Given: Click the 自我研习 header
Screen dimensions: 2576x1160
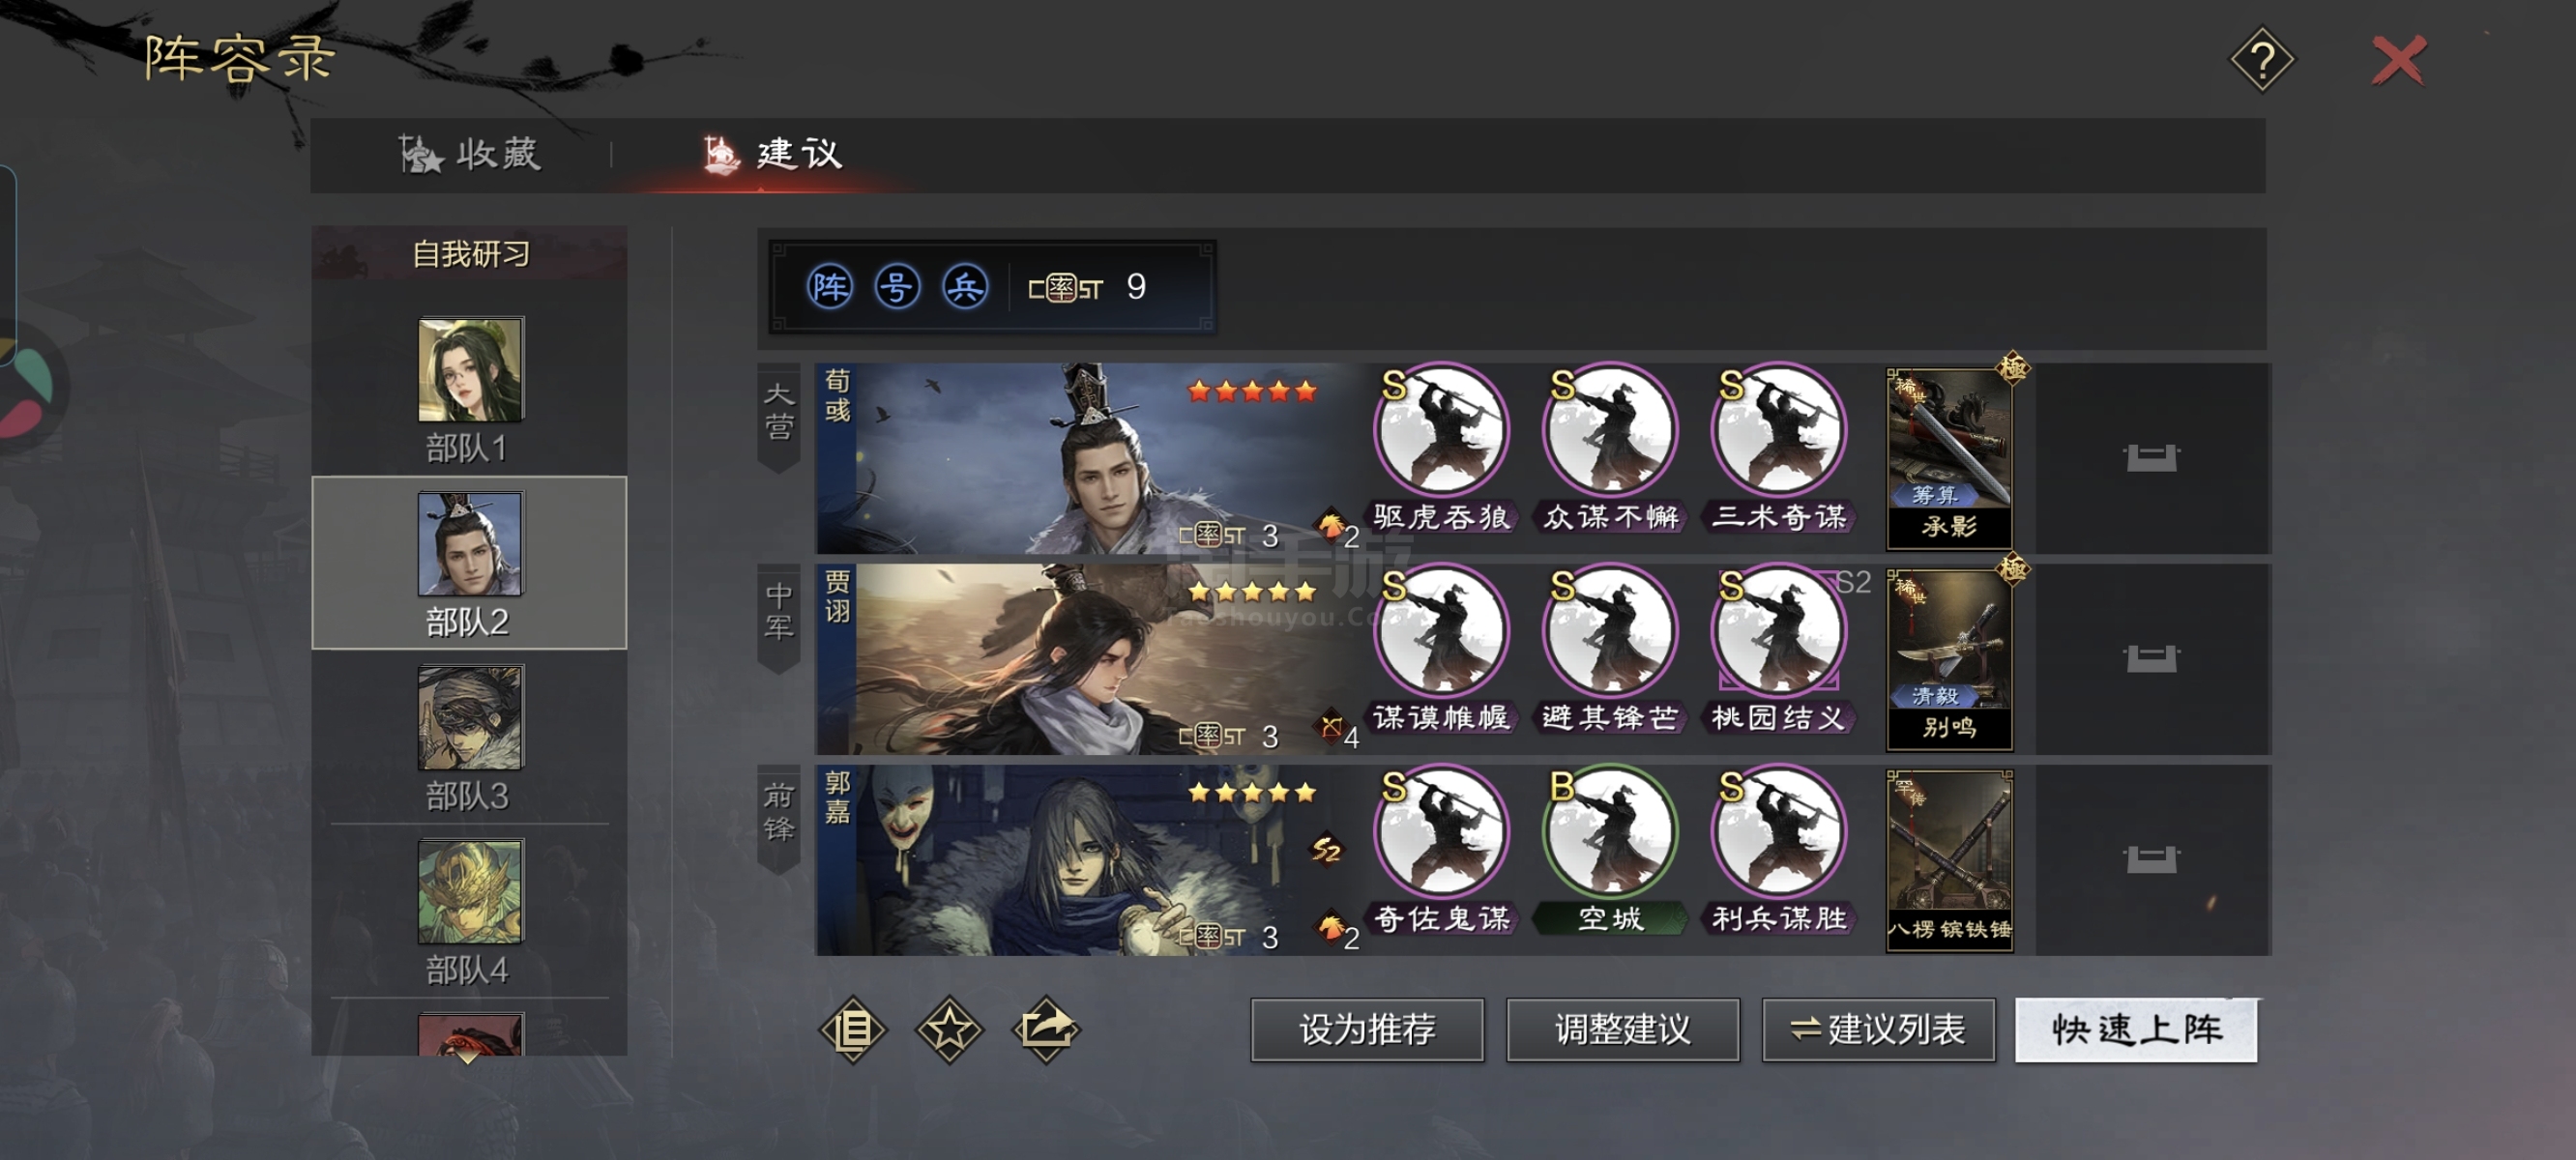Looking at the screenshot, I should click(470, 254).
